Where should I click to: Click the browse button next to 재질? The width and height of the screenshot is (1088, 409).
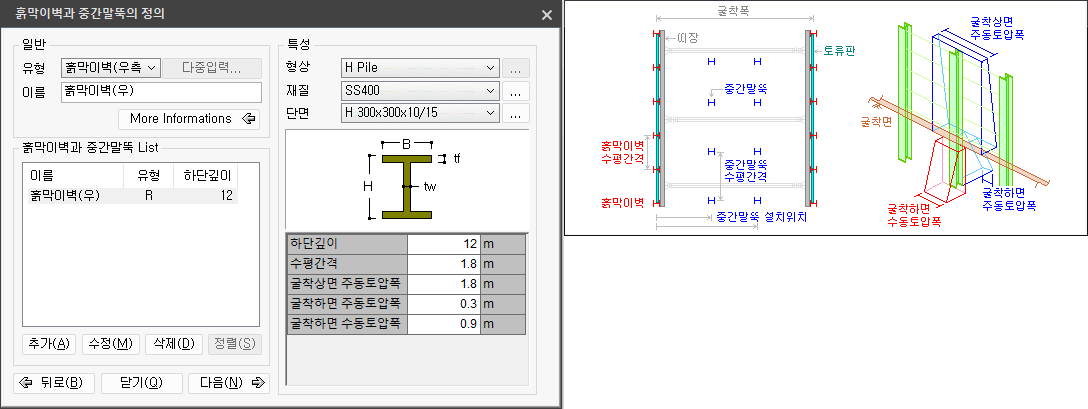(515, 91)
